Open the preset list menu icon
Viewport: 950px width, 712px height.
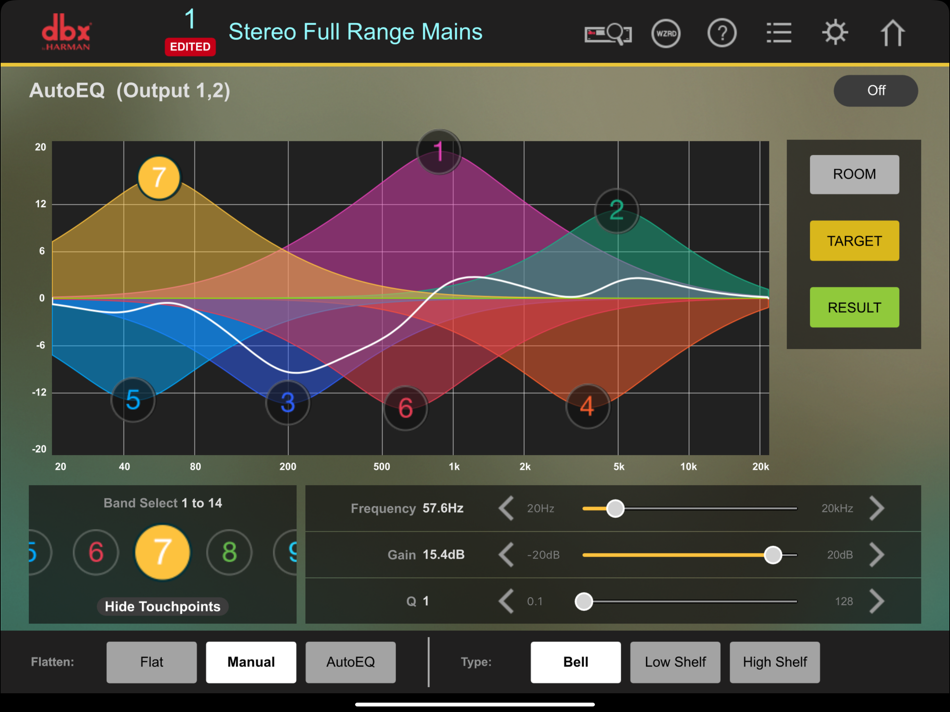[779, 33]
